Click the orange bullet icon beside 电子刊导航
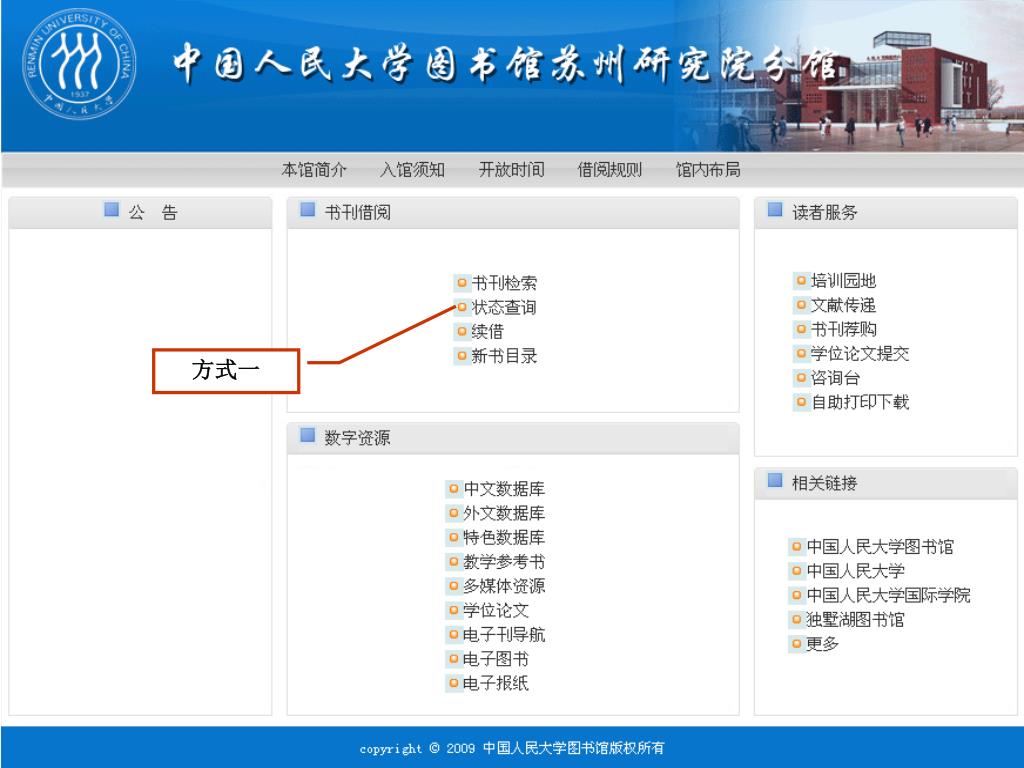This screenshot has height=768, width=1024. [x=454, y=635]
